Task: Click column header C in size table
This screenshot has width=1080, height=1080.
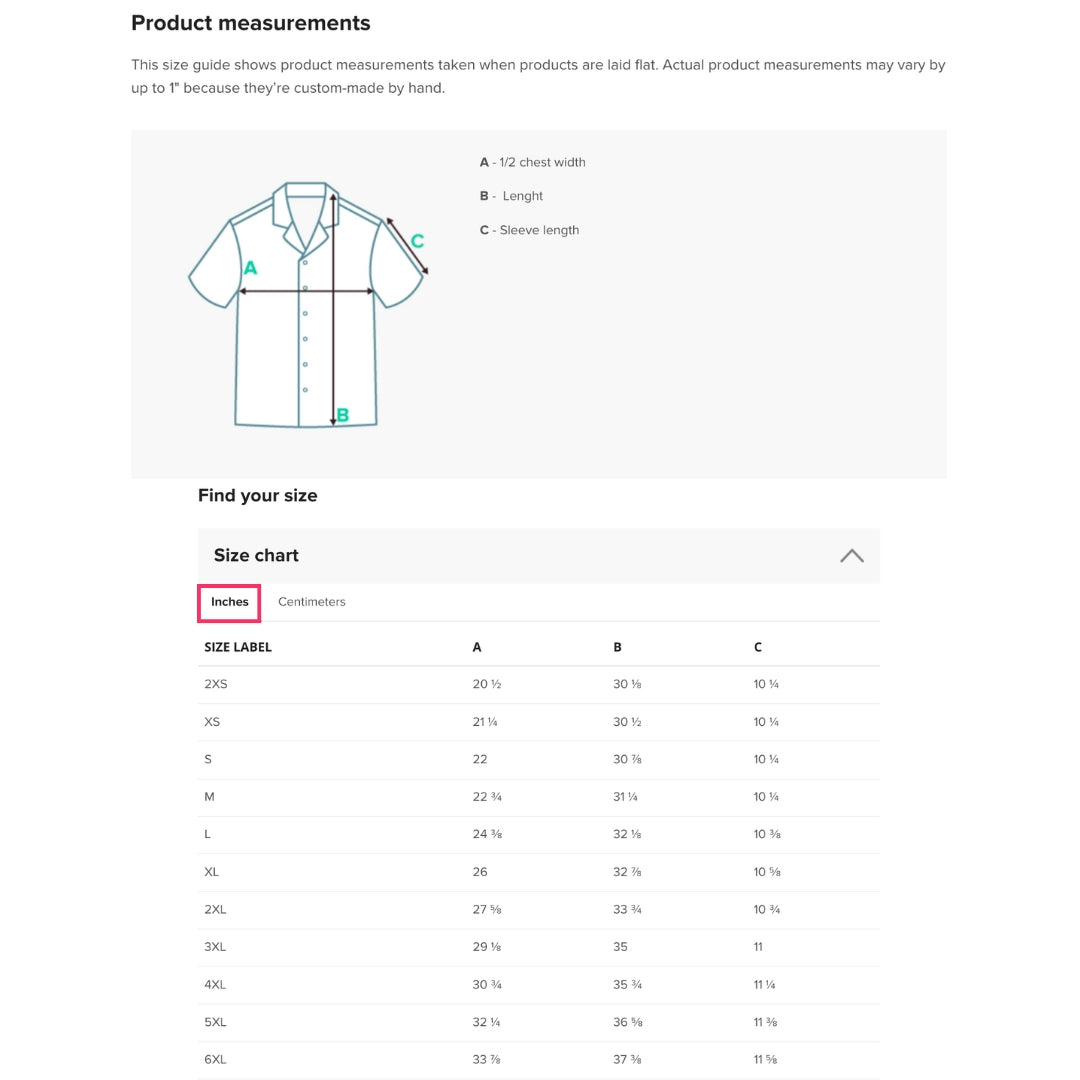Action: [758, 647]
